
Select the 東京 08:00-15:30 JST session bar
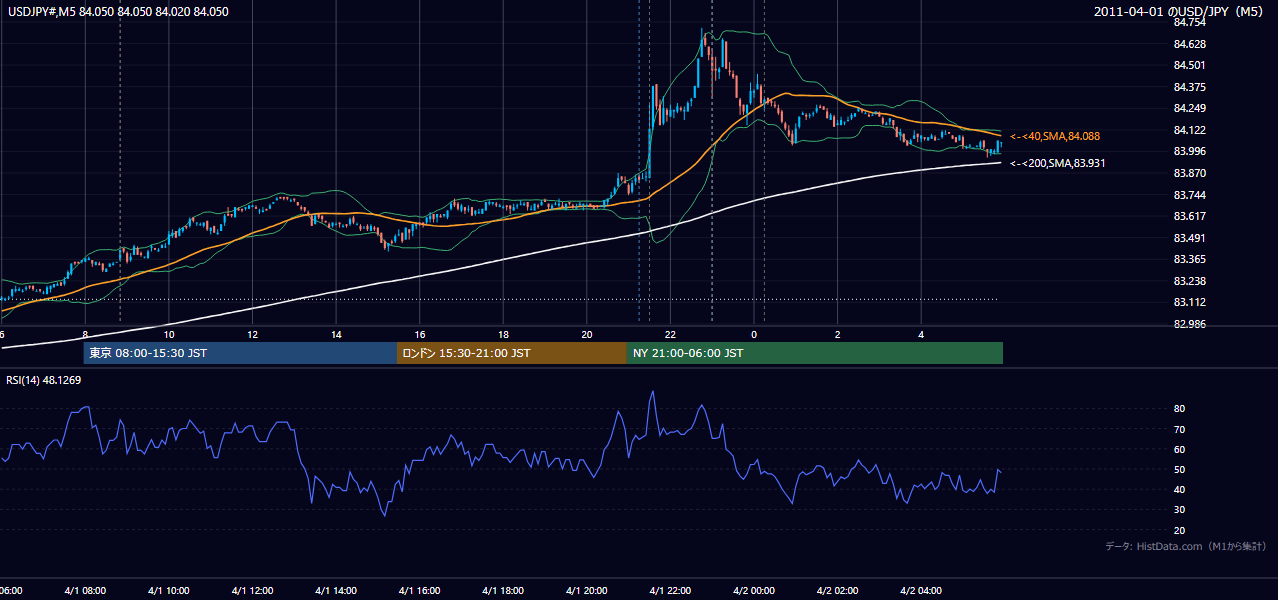pyautogui.click(x=240, y=353)
